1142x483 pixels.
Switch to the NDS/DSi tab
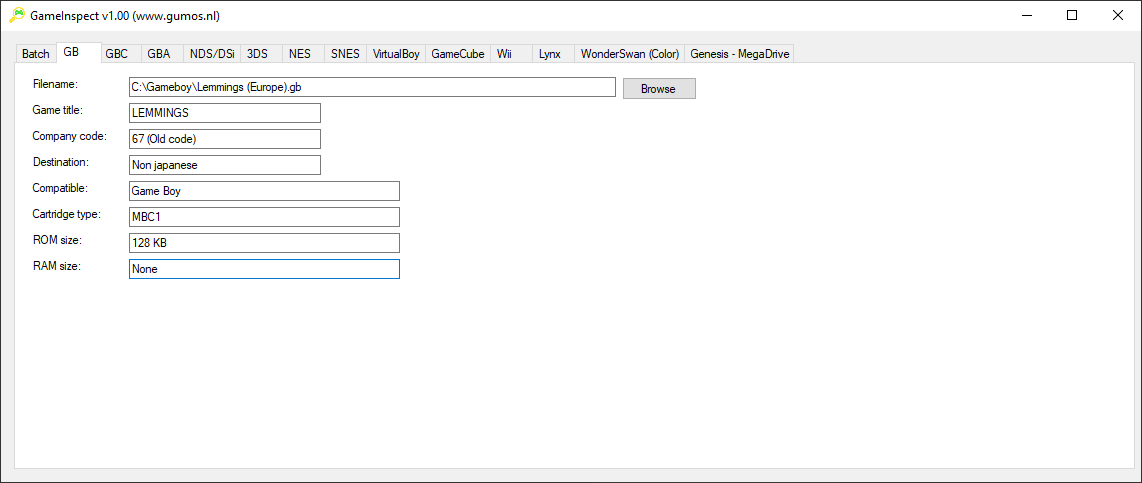tap(212, 54)
